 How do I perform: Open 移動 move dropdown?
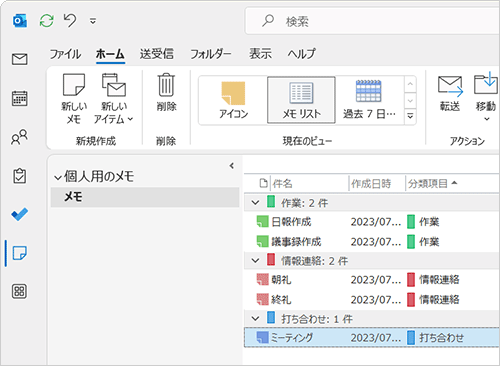(486, 97)
